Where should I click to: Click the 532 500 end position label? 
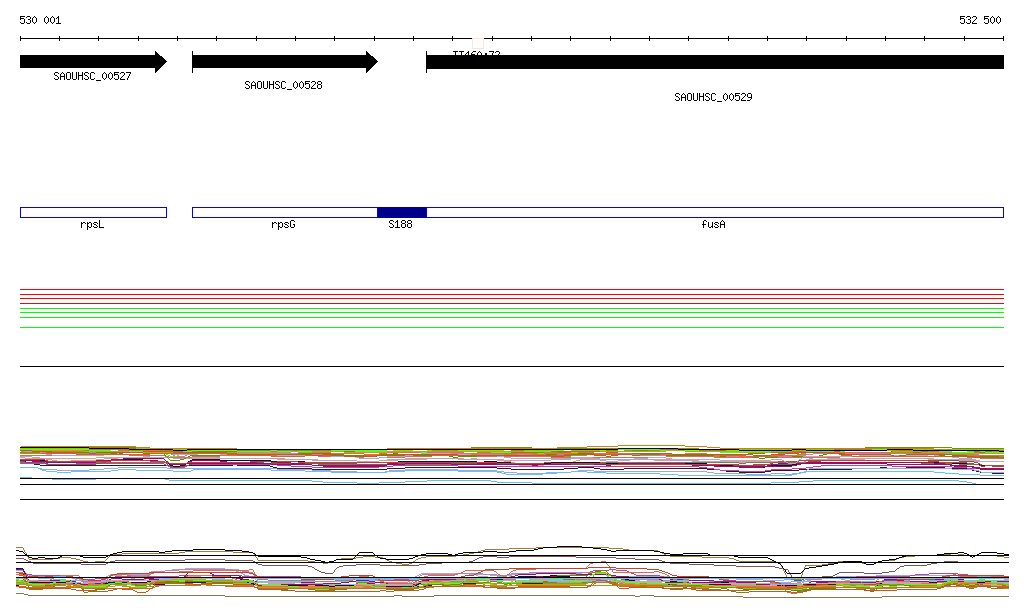(x=980, y=20)
